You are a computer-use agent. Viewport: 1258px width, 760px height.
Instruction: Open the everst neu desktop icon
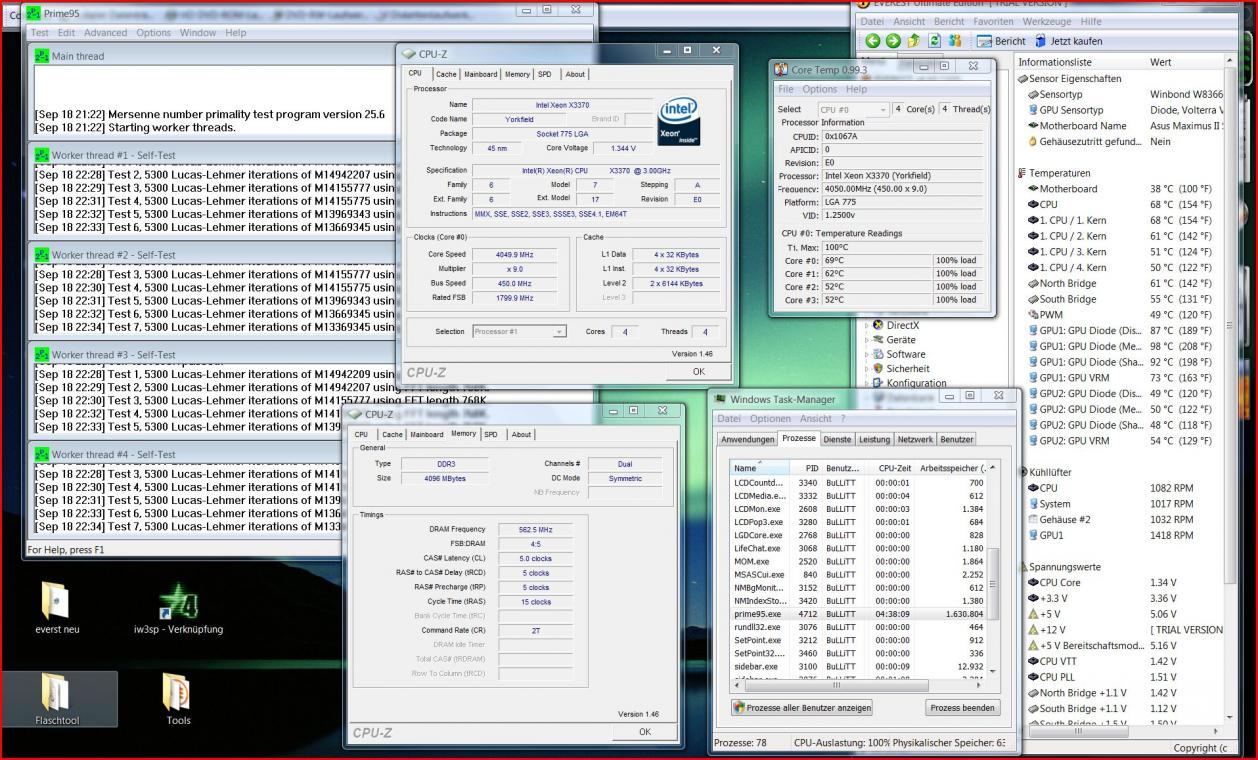56,606
